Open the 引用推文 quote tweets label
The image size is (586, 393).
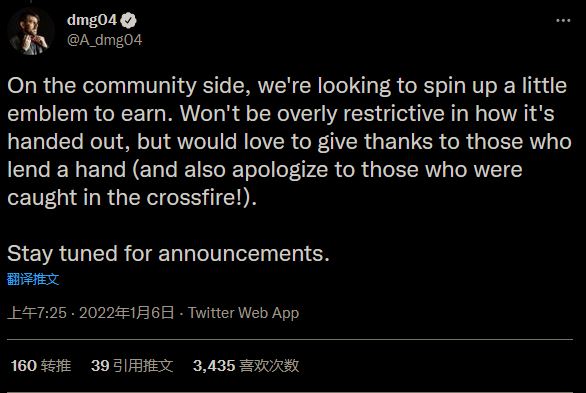(143, 365)
